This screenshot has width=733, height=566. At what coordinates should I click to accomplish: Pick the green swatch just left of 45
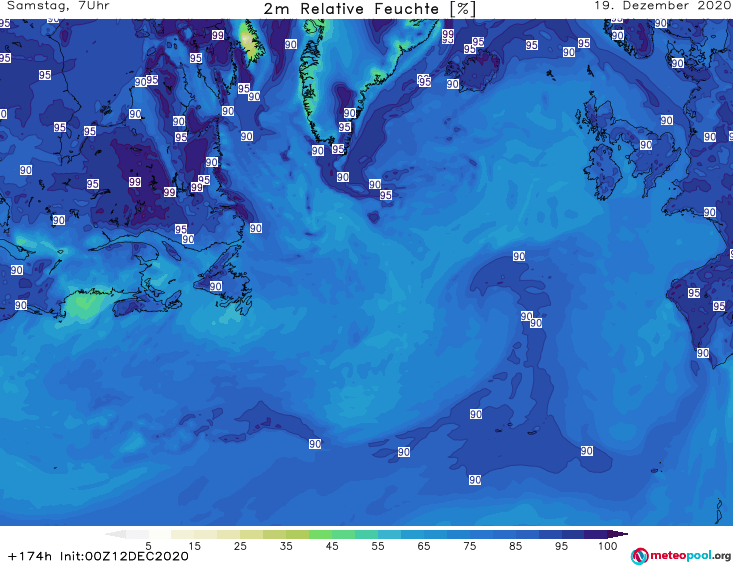coord(320,534)
